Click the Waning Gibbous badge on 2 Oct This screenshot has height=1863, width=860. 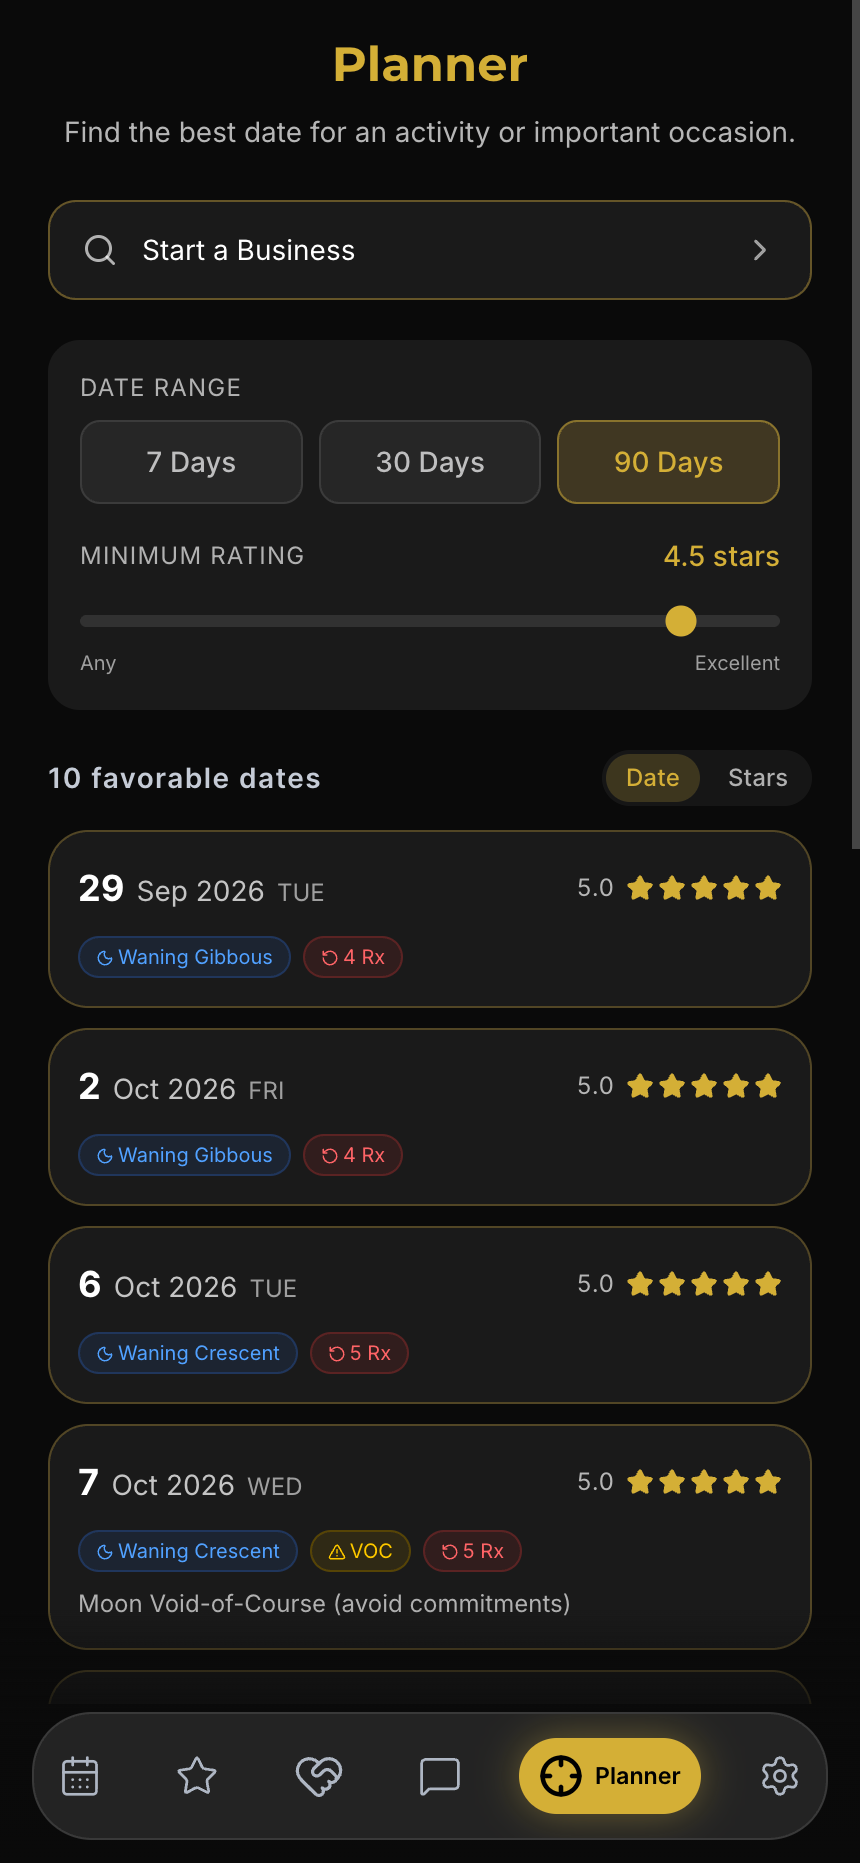click(184, 1155)
